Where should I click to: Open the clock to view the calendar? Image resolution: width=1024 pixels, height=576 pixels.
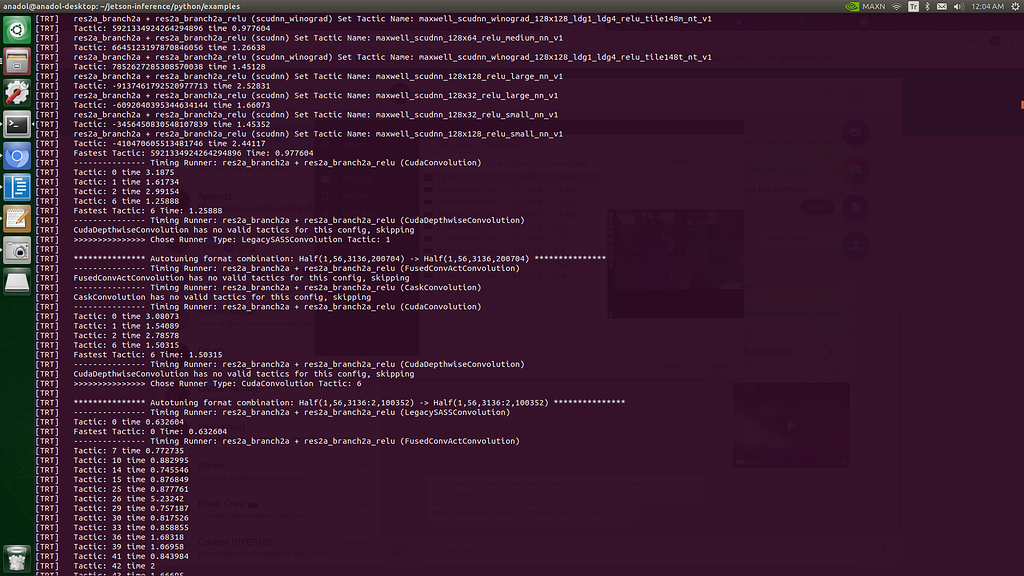click(988, 7)
